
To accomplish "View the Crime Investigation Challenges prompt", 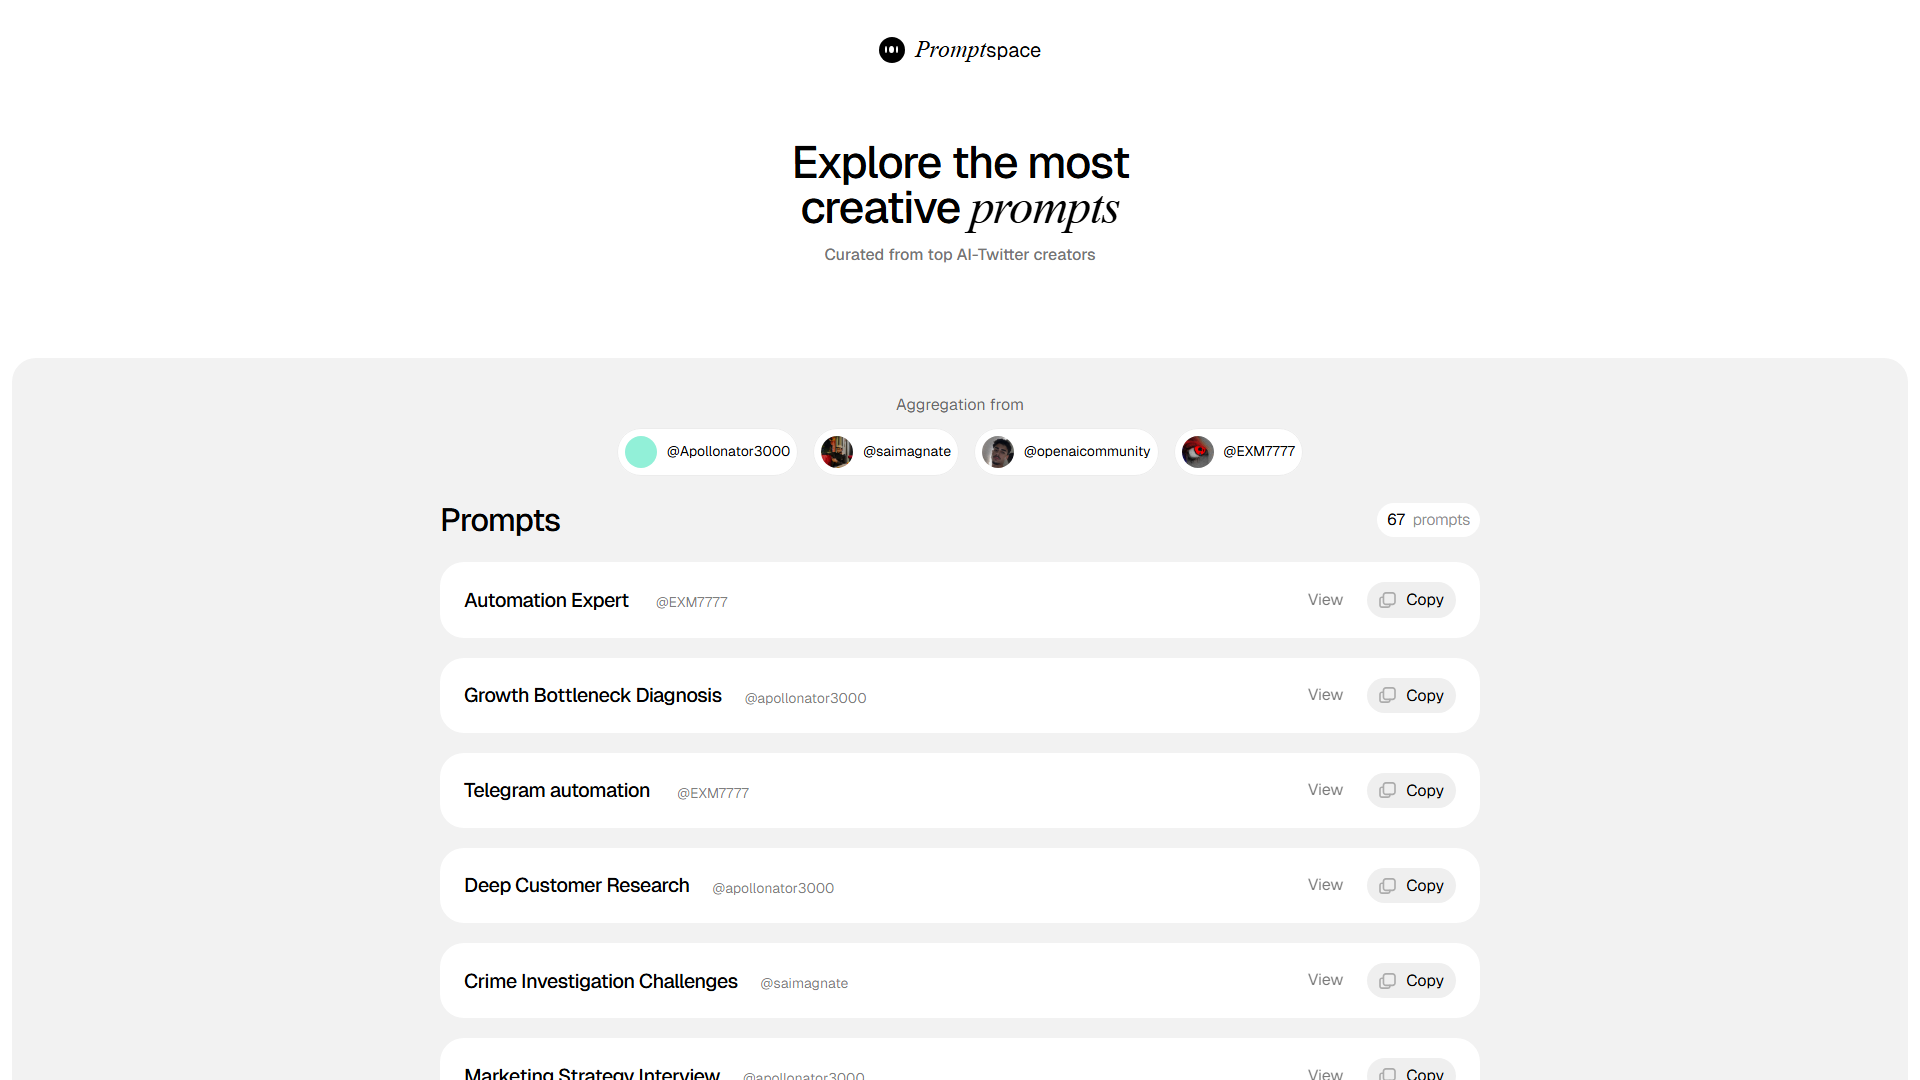I will [1325, 980].
